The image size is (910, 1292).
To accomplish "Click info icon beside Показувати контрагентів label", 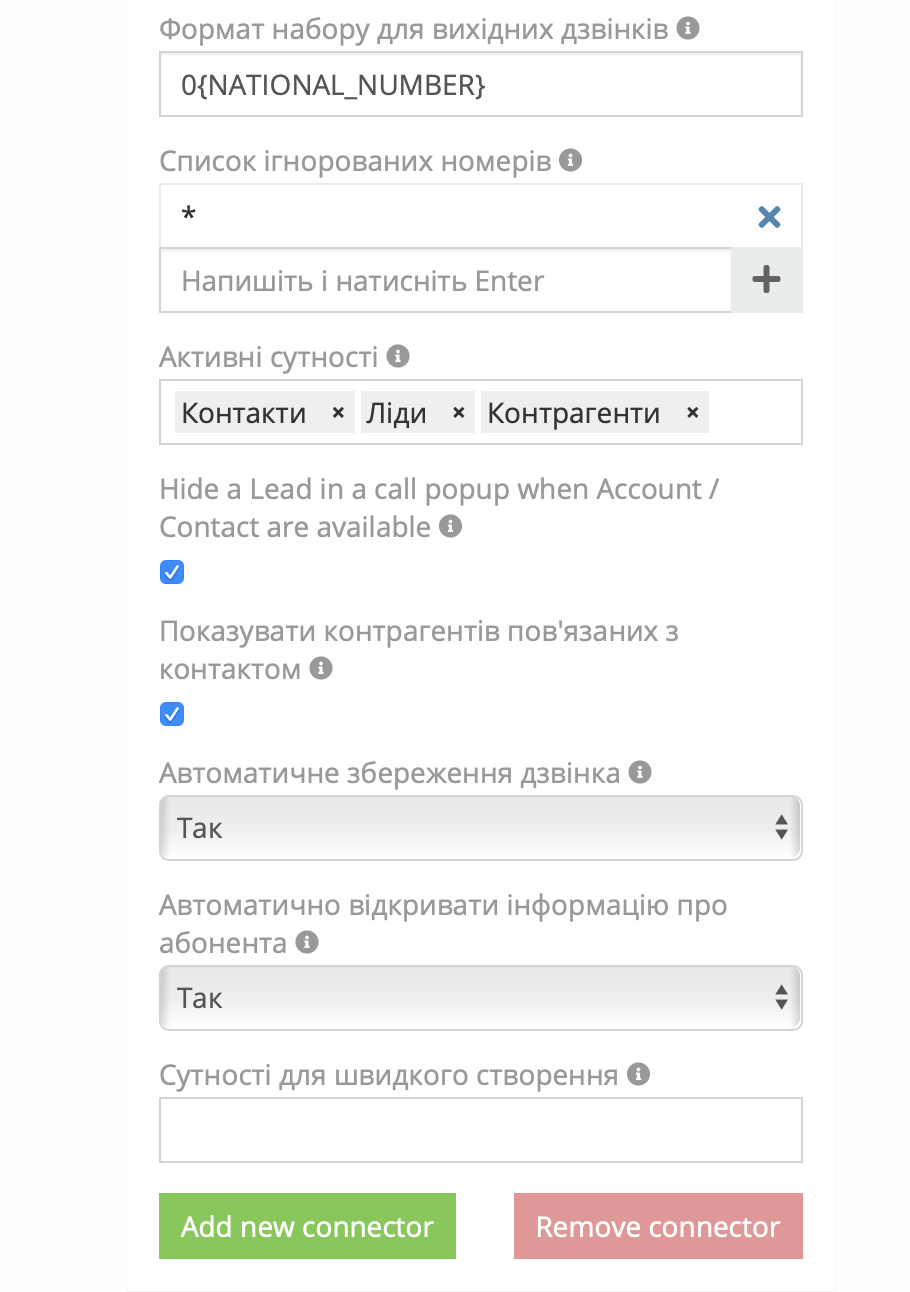I will pyautogui.click(x=320, y=667).
